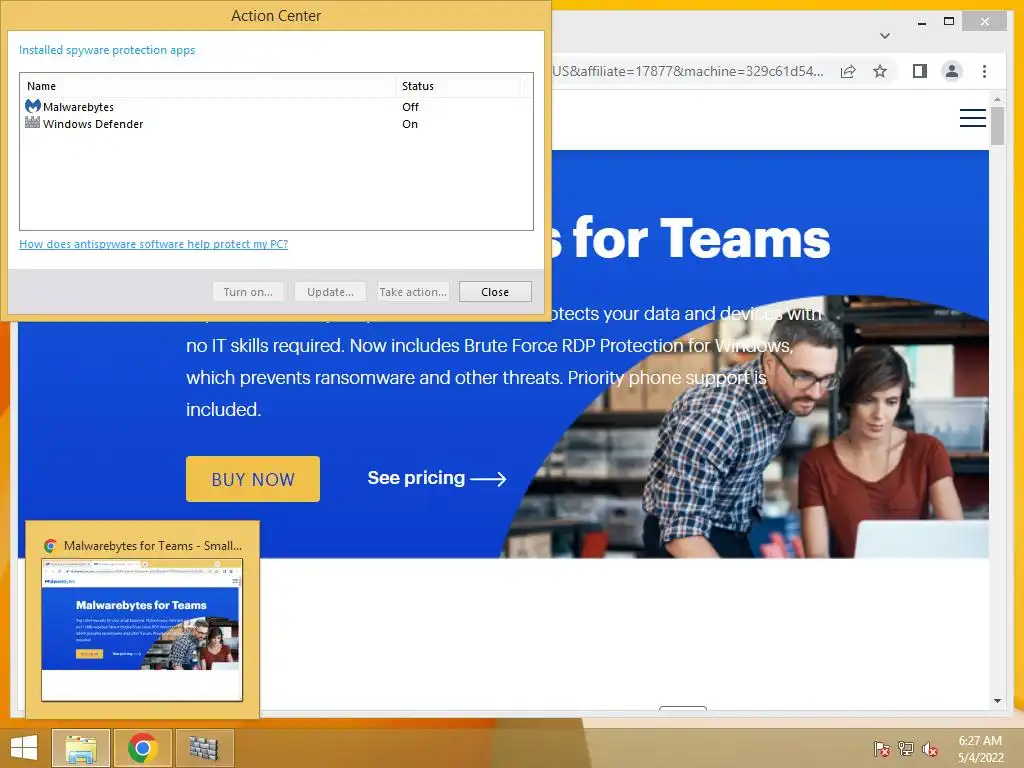Select the Windows Defender row text
This screenshot has width=1024, height=768.
tap(93, 123)
